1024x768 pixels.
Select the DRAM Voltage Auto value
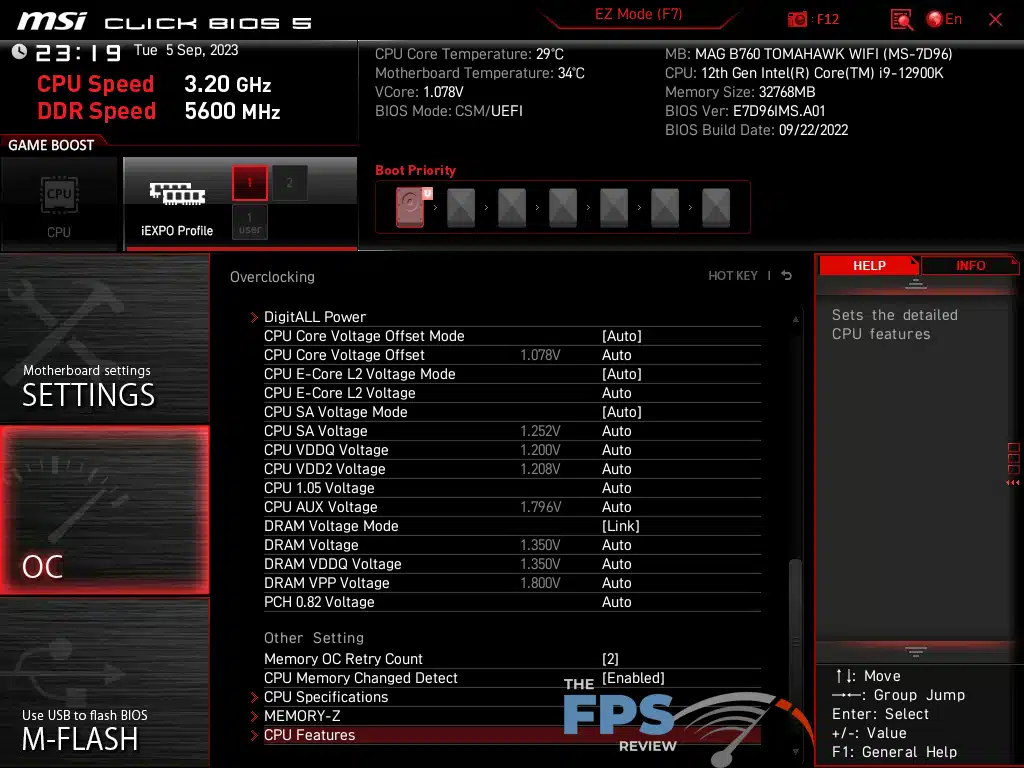[616, 545]
